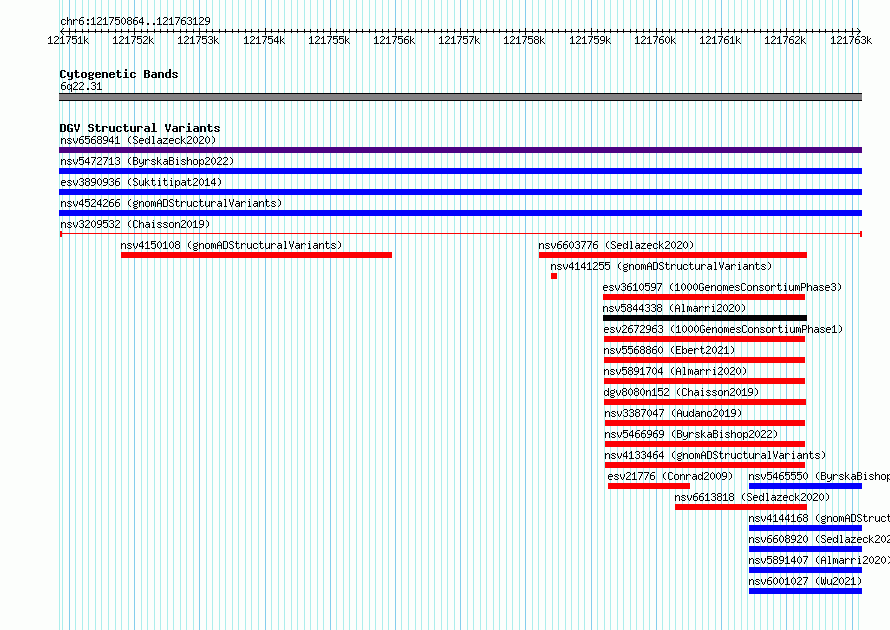Viewport: 890px width, 630px height.
Task: Open nsv4133464 (gnomADStructuralVariants) label
Action: [715, 455]
